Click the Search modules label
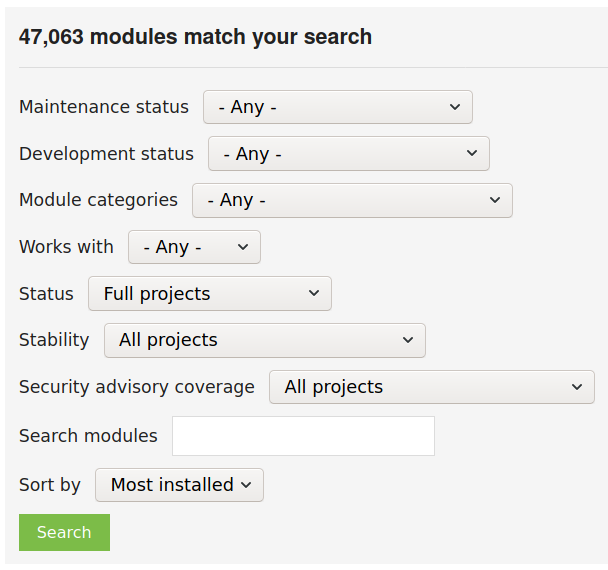 (x=88, y=436)
